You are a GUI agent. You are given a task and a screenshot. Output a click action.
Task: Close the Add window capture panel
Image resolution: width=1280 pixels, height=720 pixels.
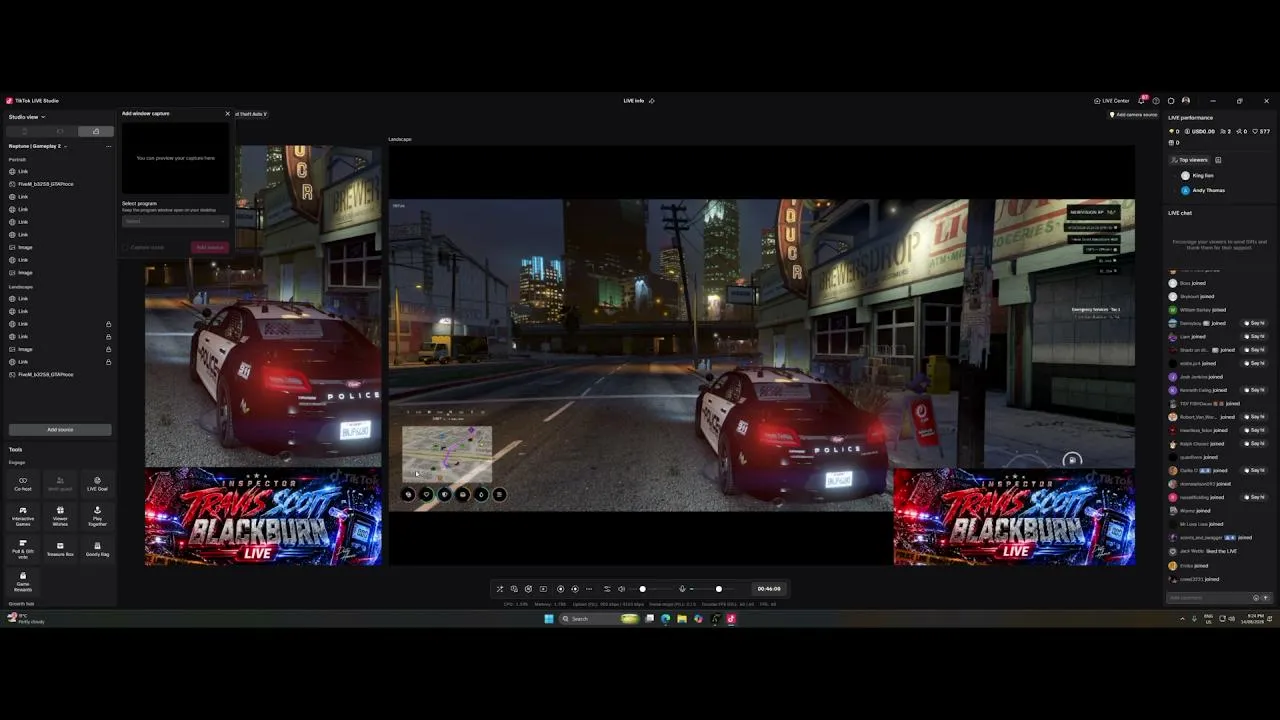coord(227,114)
